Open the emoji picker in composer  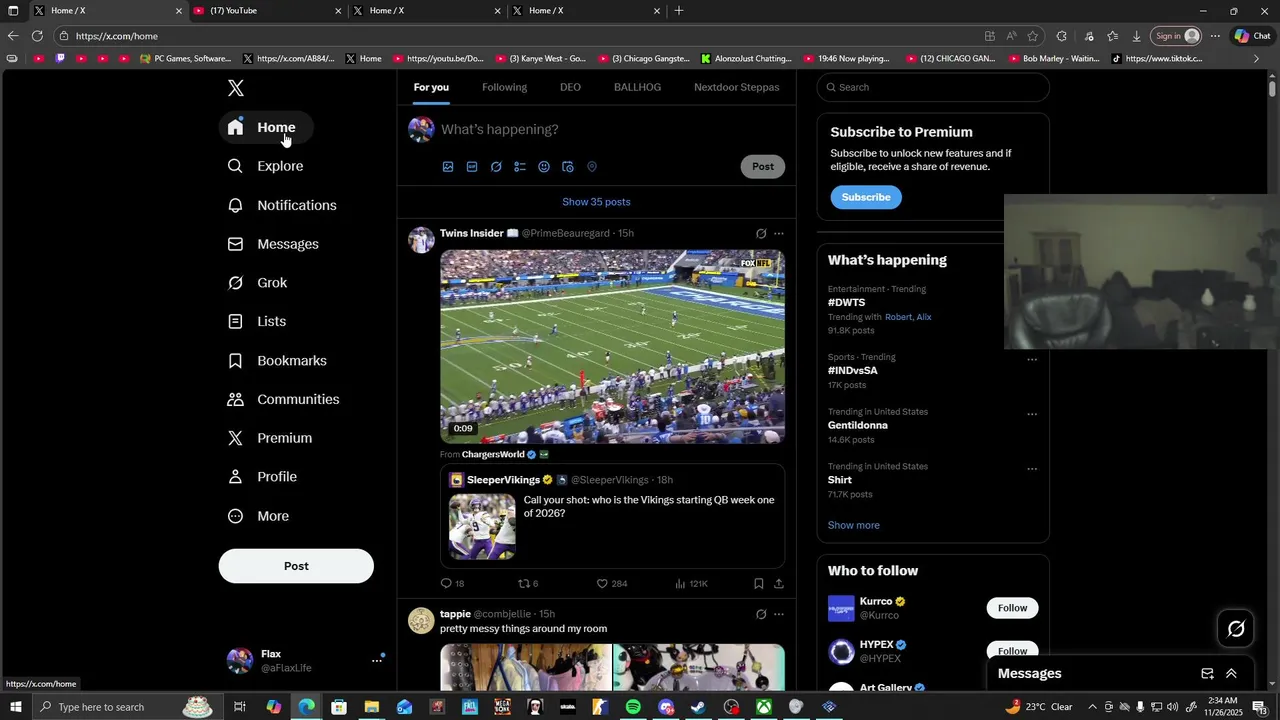[544, 167]
